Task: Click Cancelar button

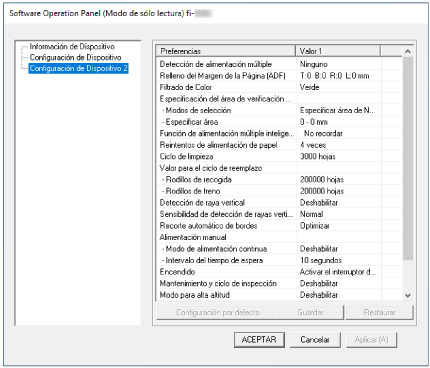Action: tap(315, 340)
